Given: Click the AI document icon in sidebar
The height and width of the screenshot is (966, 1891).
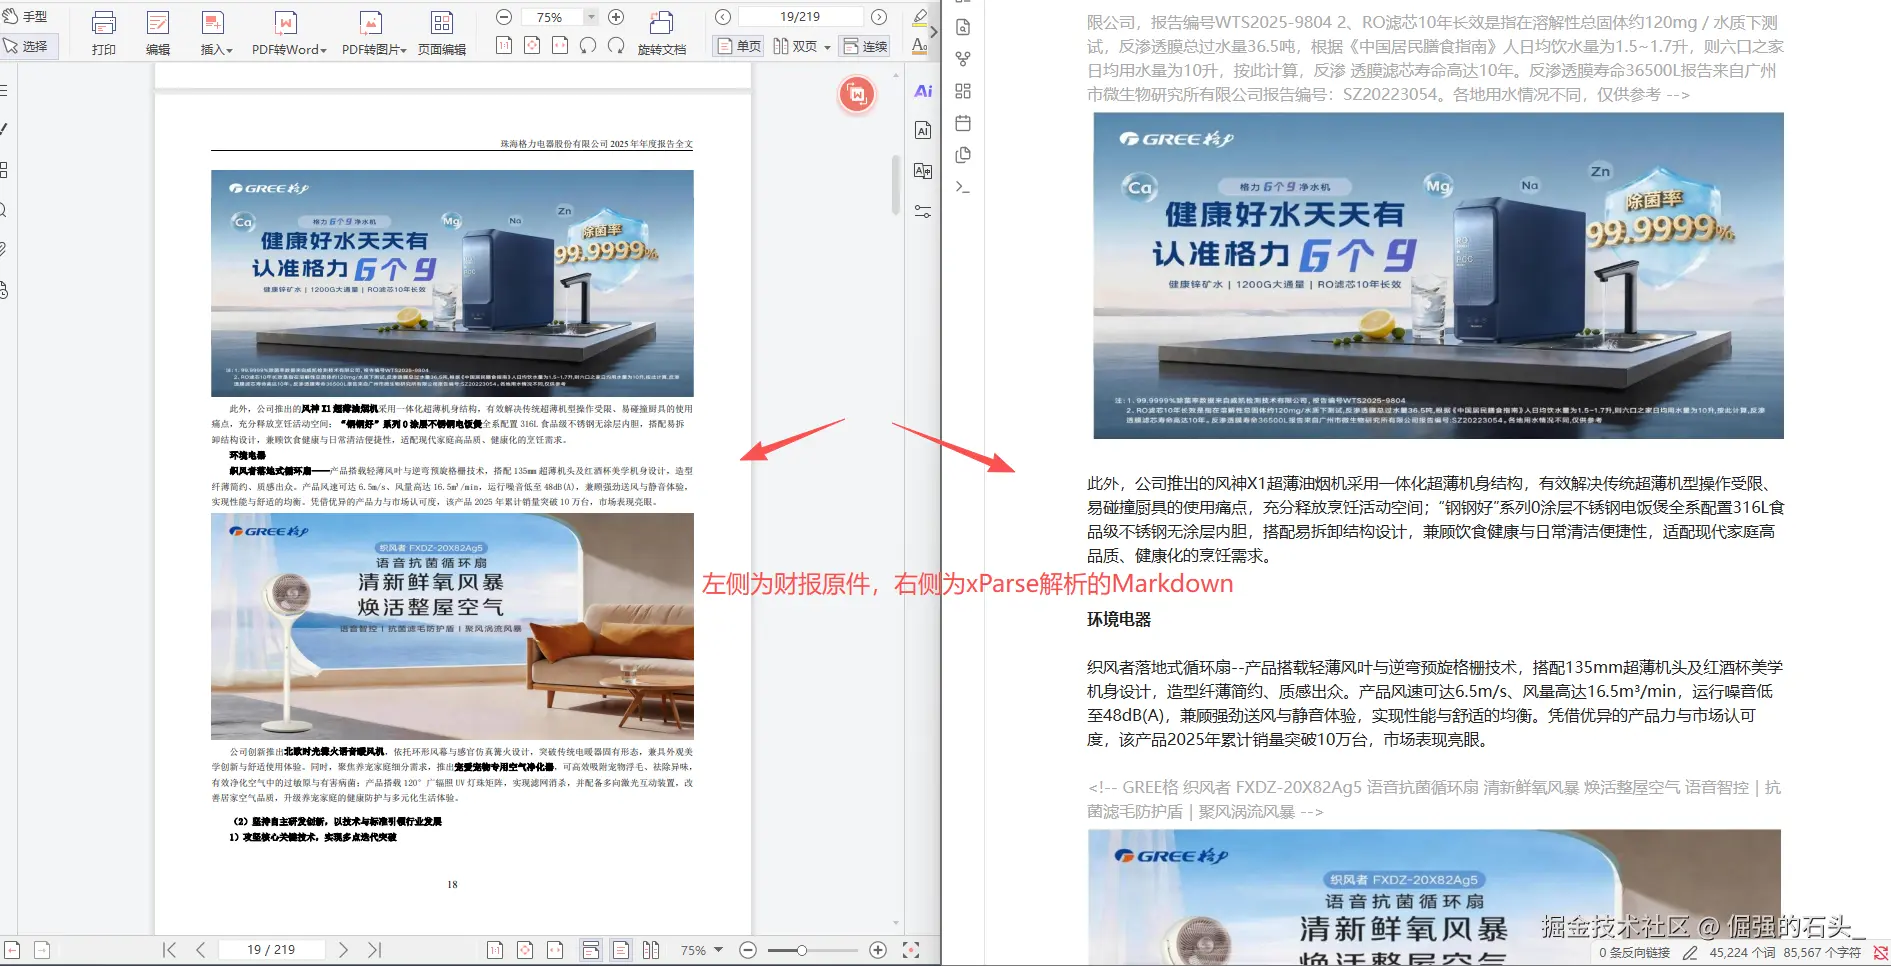Looking at the screenshot, I should 923,130.
